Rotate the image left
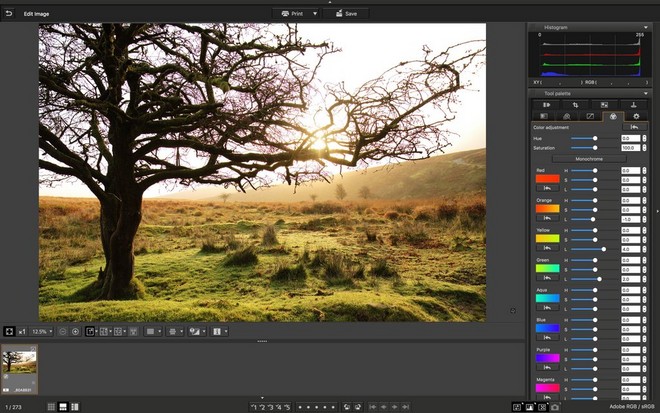This screenshot has height=413, width=660. point(347,407)
